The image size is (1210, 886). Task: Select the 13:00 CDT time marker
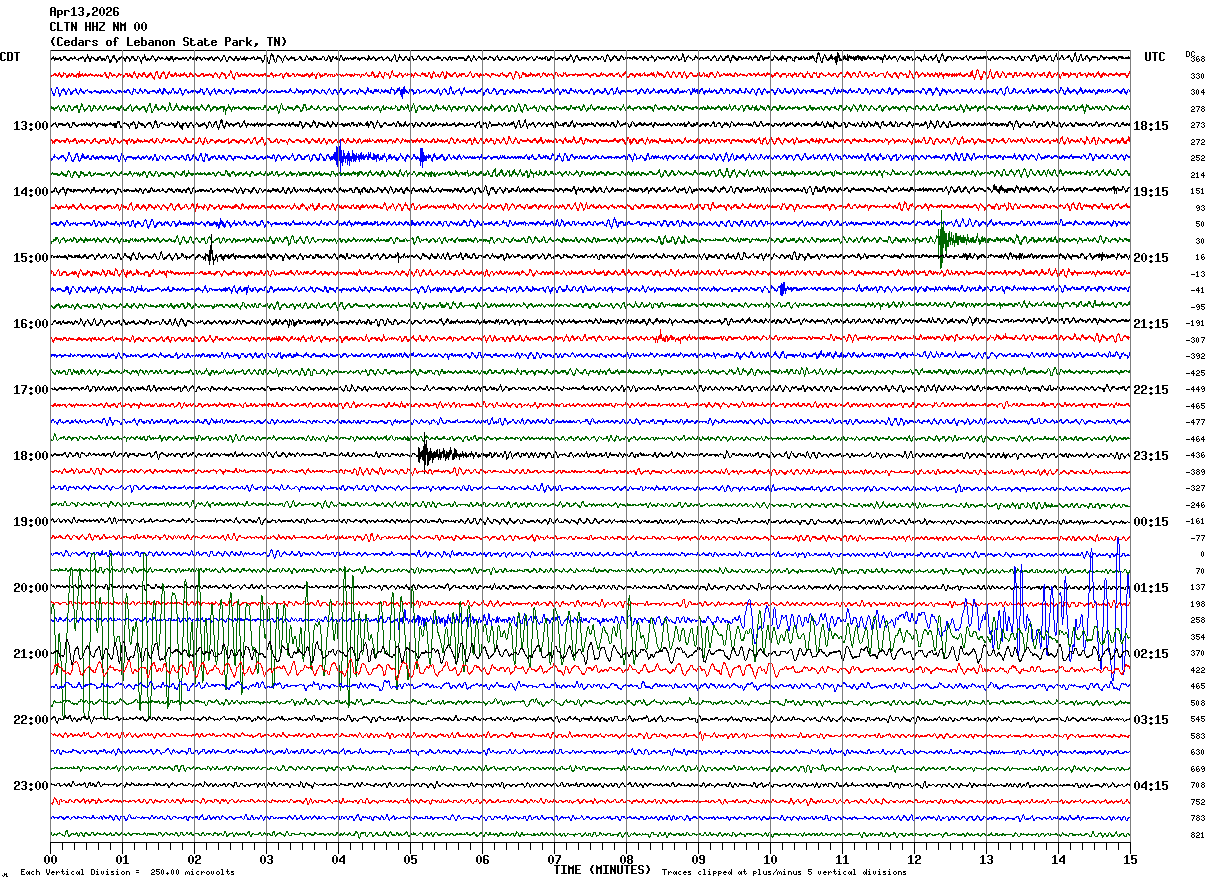(30, 126)
